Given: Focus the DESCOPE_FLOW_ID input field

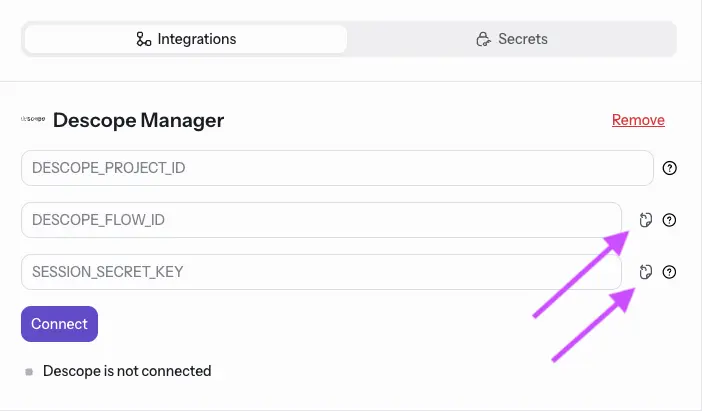Looking at the screenshot, I should 321,220.
